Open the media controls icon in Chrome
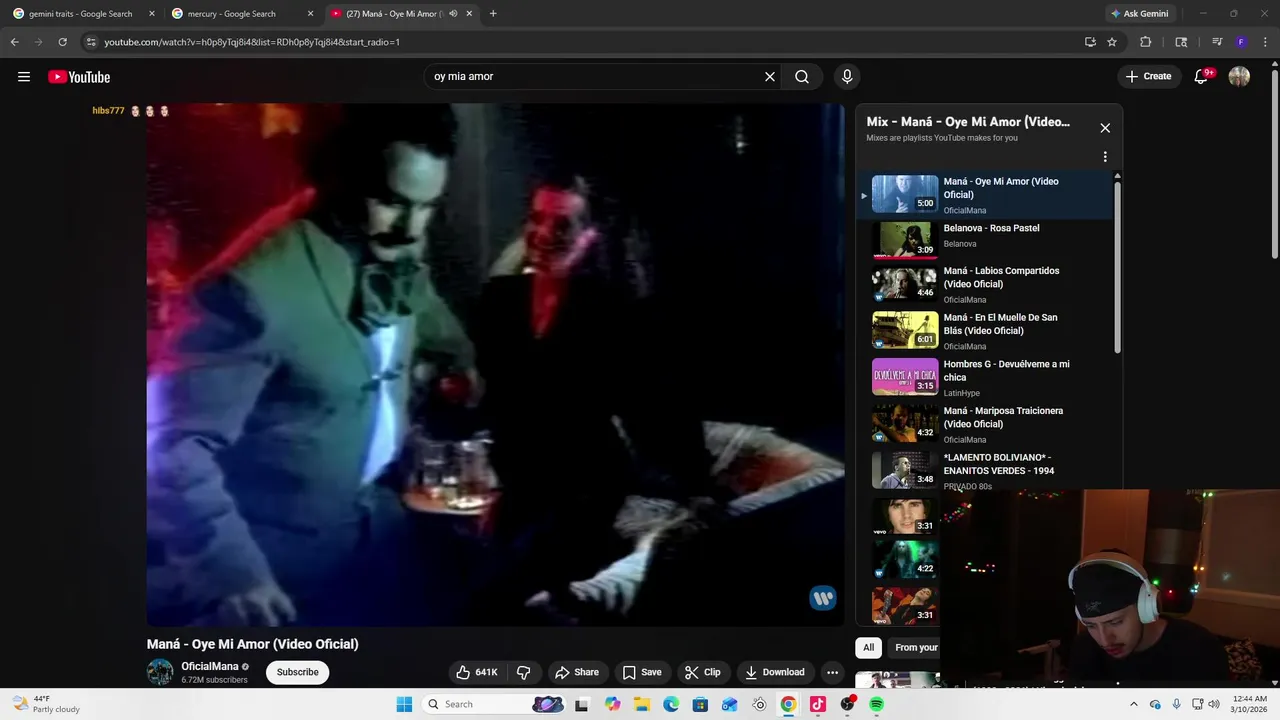Image resolution: width=1280 pixels, height=720 pixels. (x=1217, y=42)
